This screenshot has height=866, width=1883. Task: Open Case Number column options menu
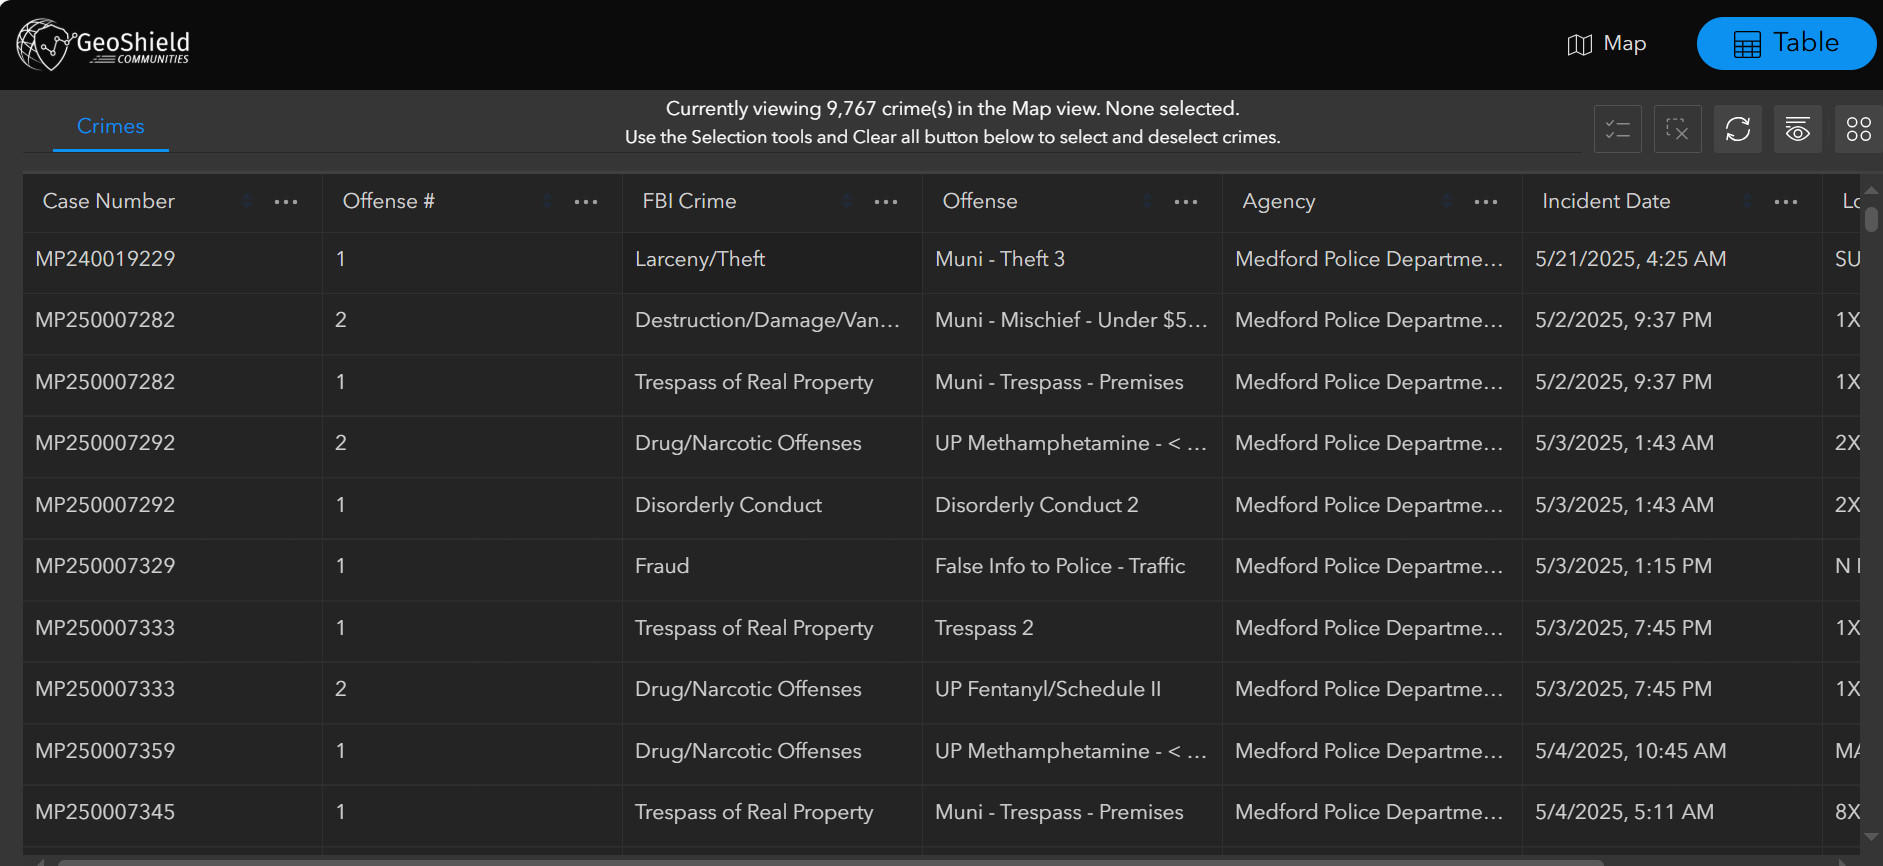286,202
